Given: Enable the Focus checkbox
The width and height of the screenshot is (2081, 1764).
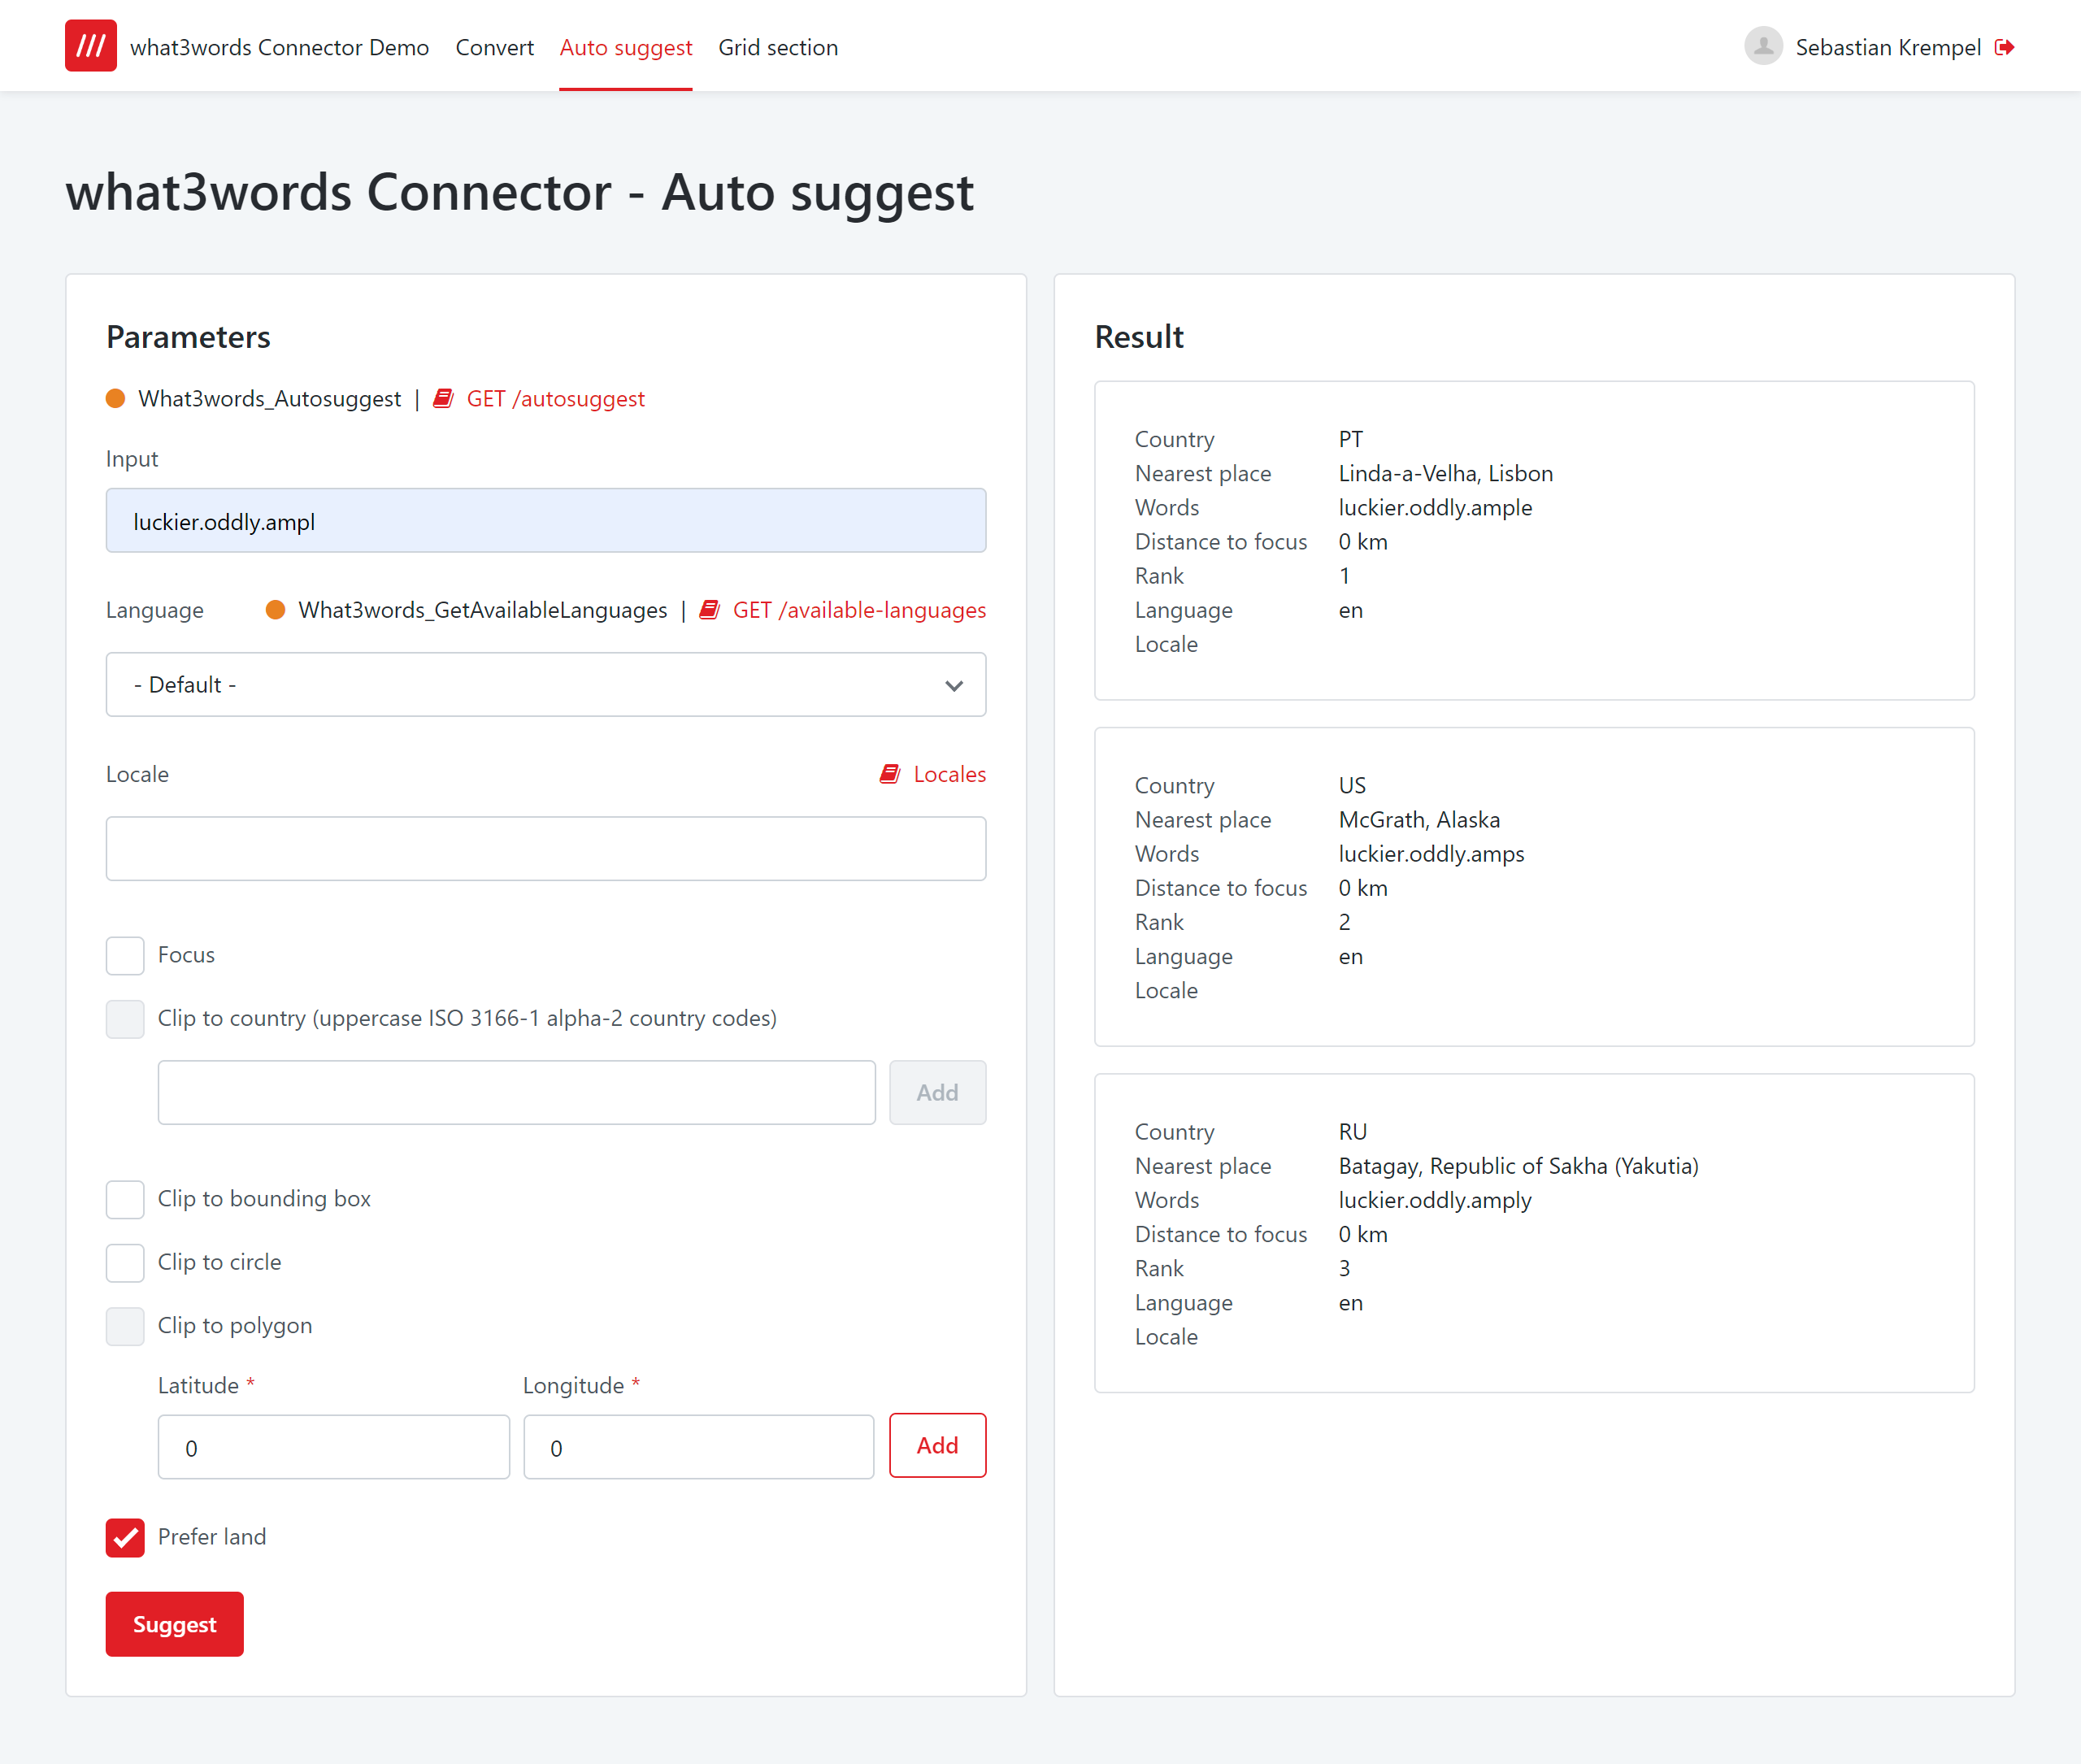Looking at the screenshot, I should (x=125, y=955).
